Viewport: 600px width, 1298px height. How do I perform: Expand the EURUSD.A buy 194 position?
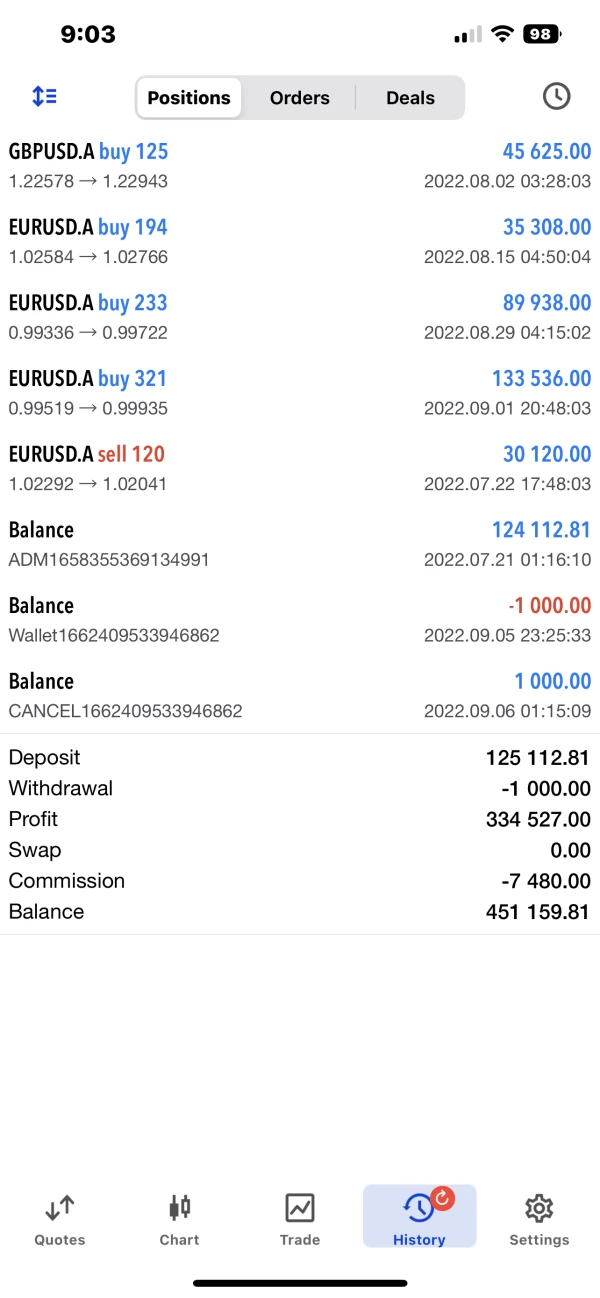300,241
